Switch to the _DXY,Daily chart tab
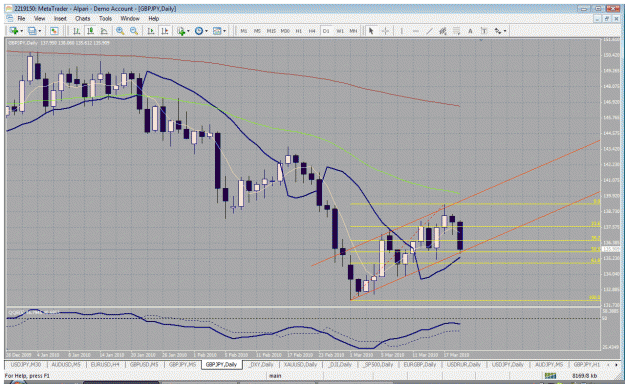Image resolution: width=625 pixels, height=384 pixels. click(x=261, y=364)
